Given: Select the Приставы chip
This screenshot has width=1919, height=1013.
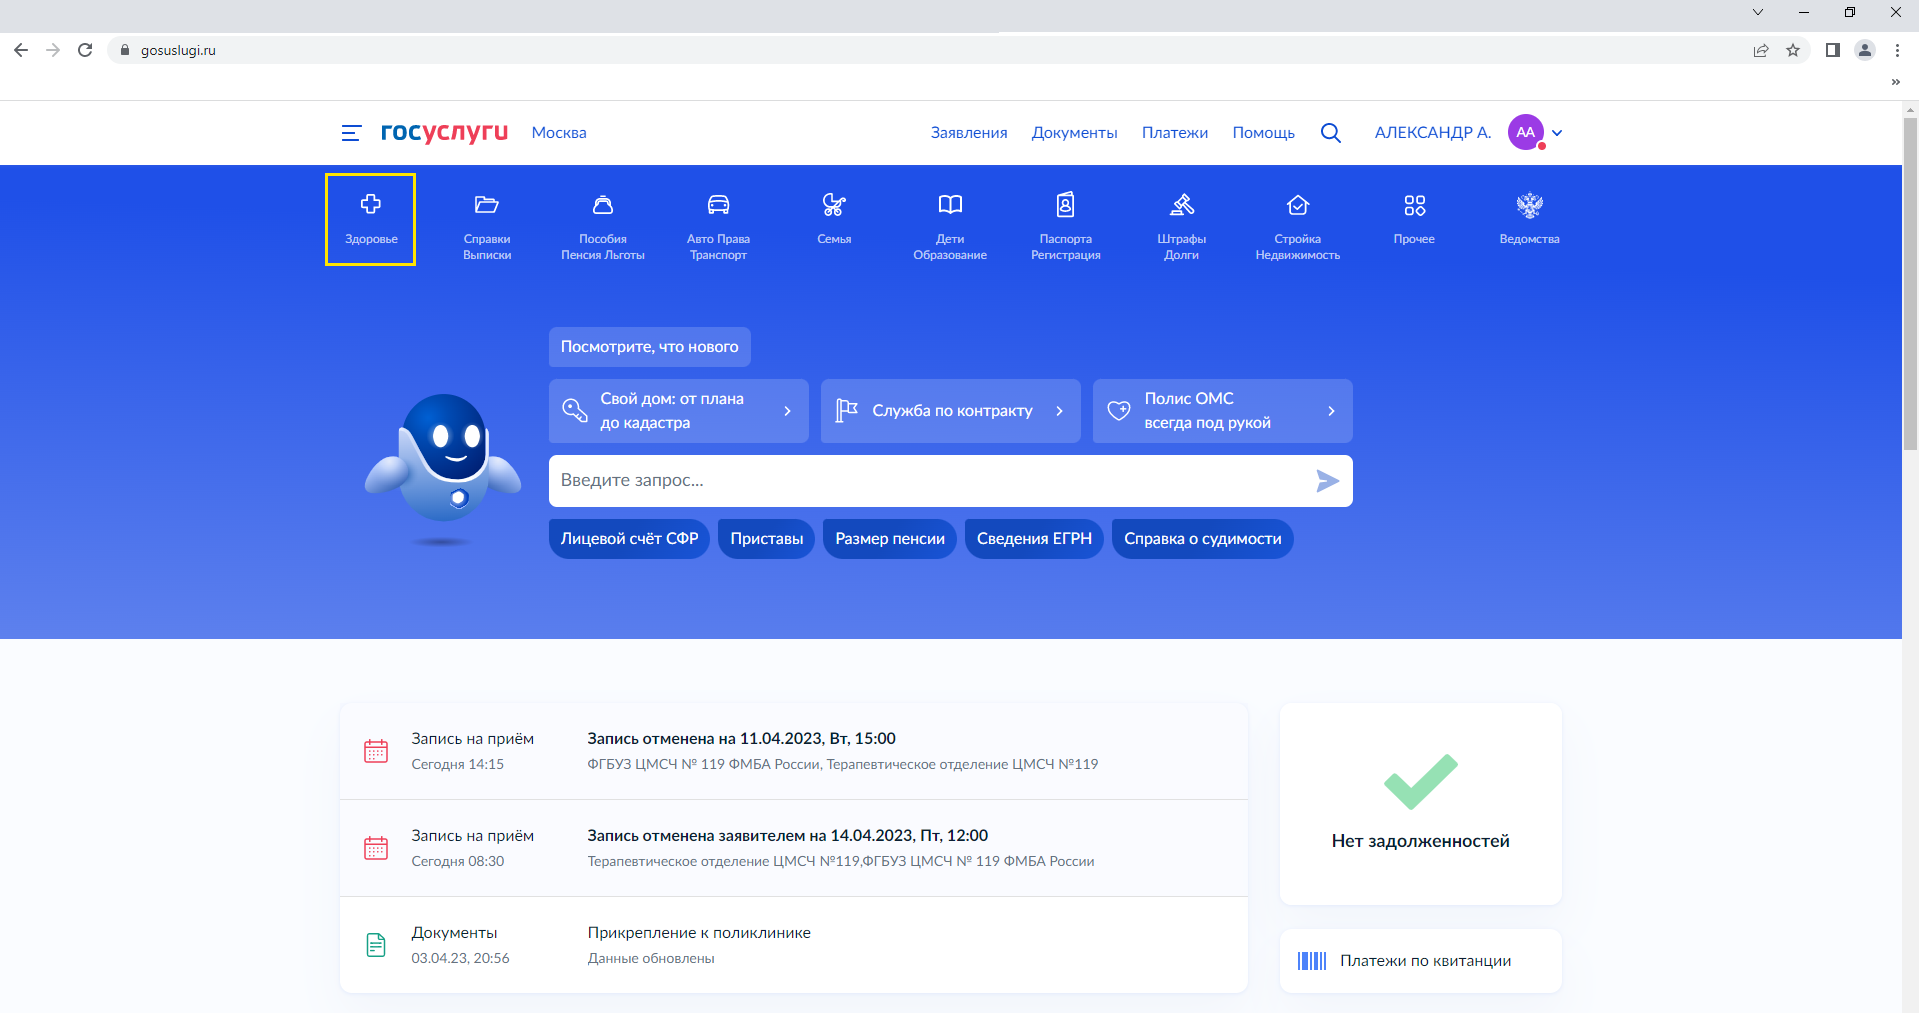Looking at the screenshot, I should pyautogui.click(x=767, y=539).
